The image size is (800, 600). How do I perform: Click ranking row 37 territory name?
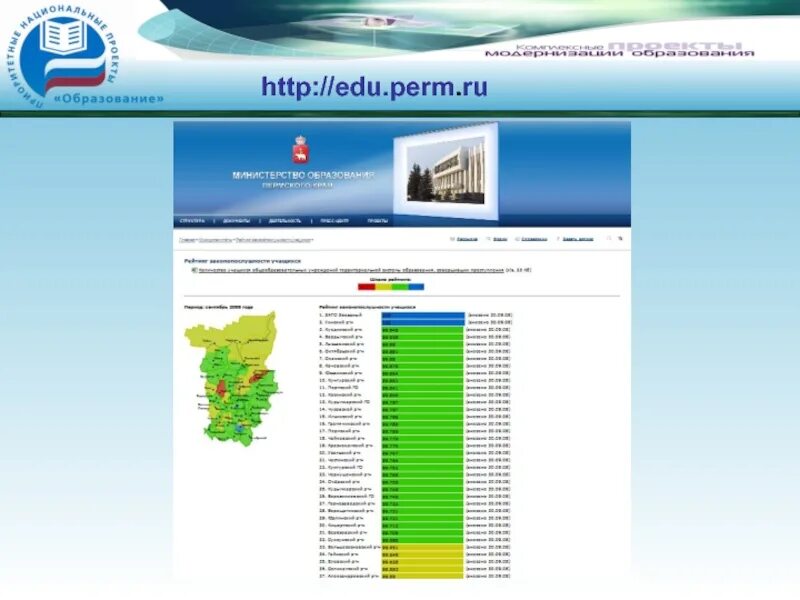[349, 576]
